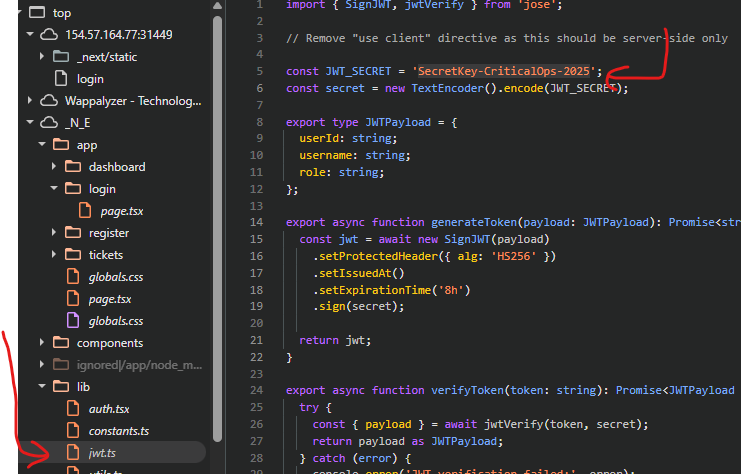Viewport: 741px width, 474px height.
Task: Click the _N_E cloud icon
Action: [x=49, y=122]
